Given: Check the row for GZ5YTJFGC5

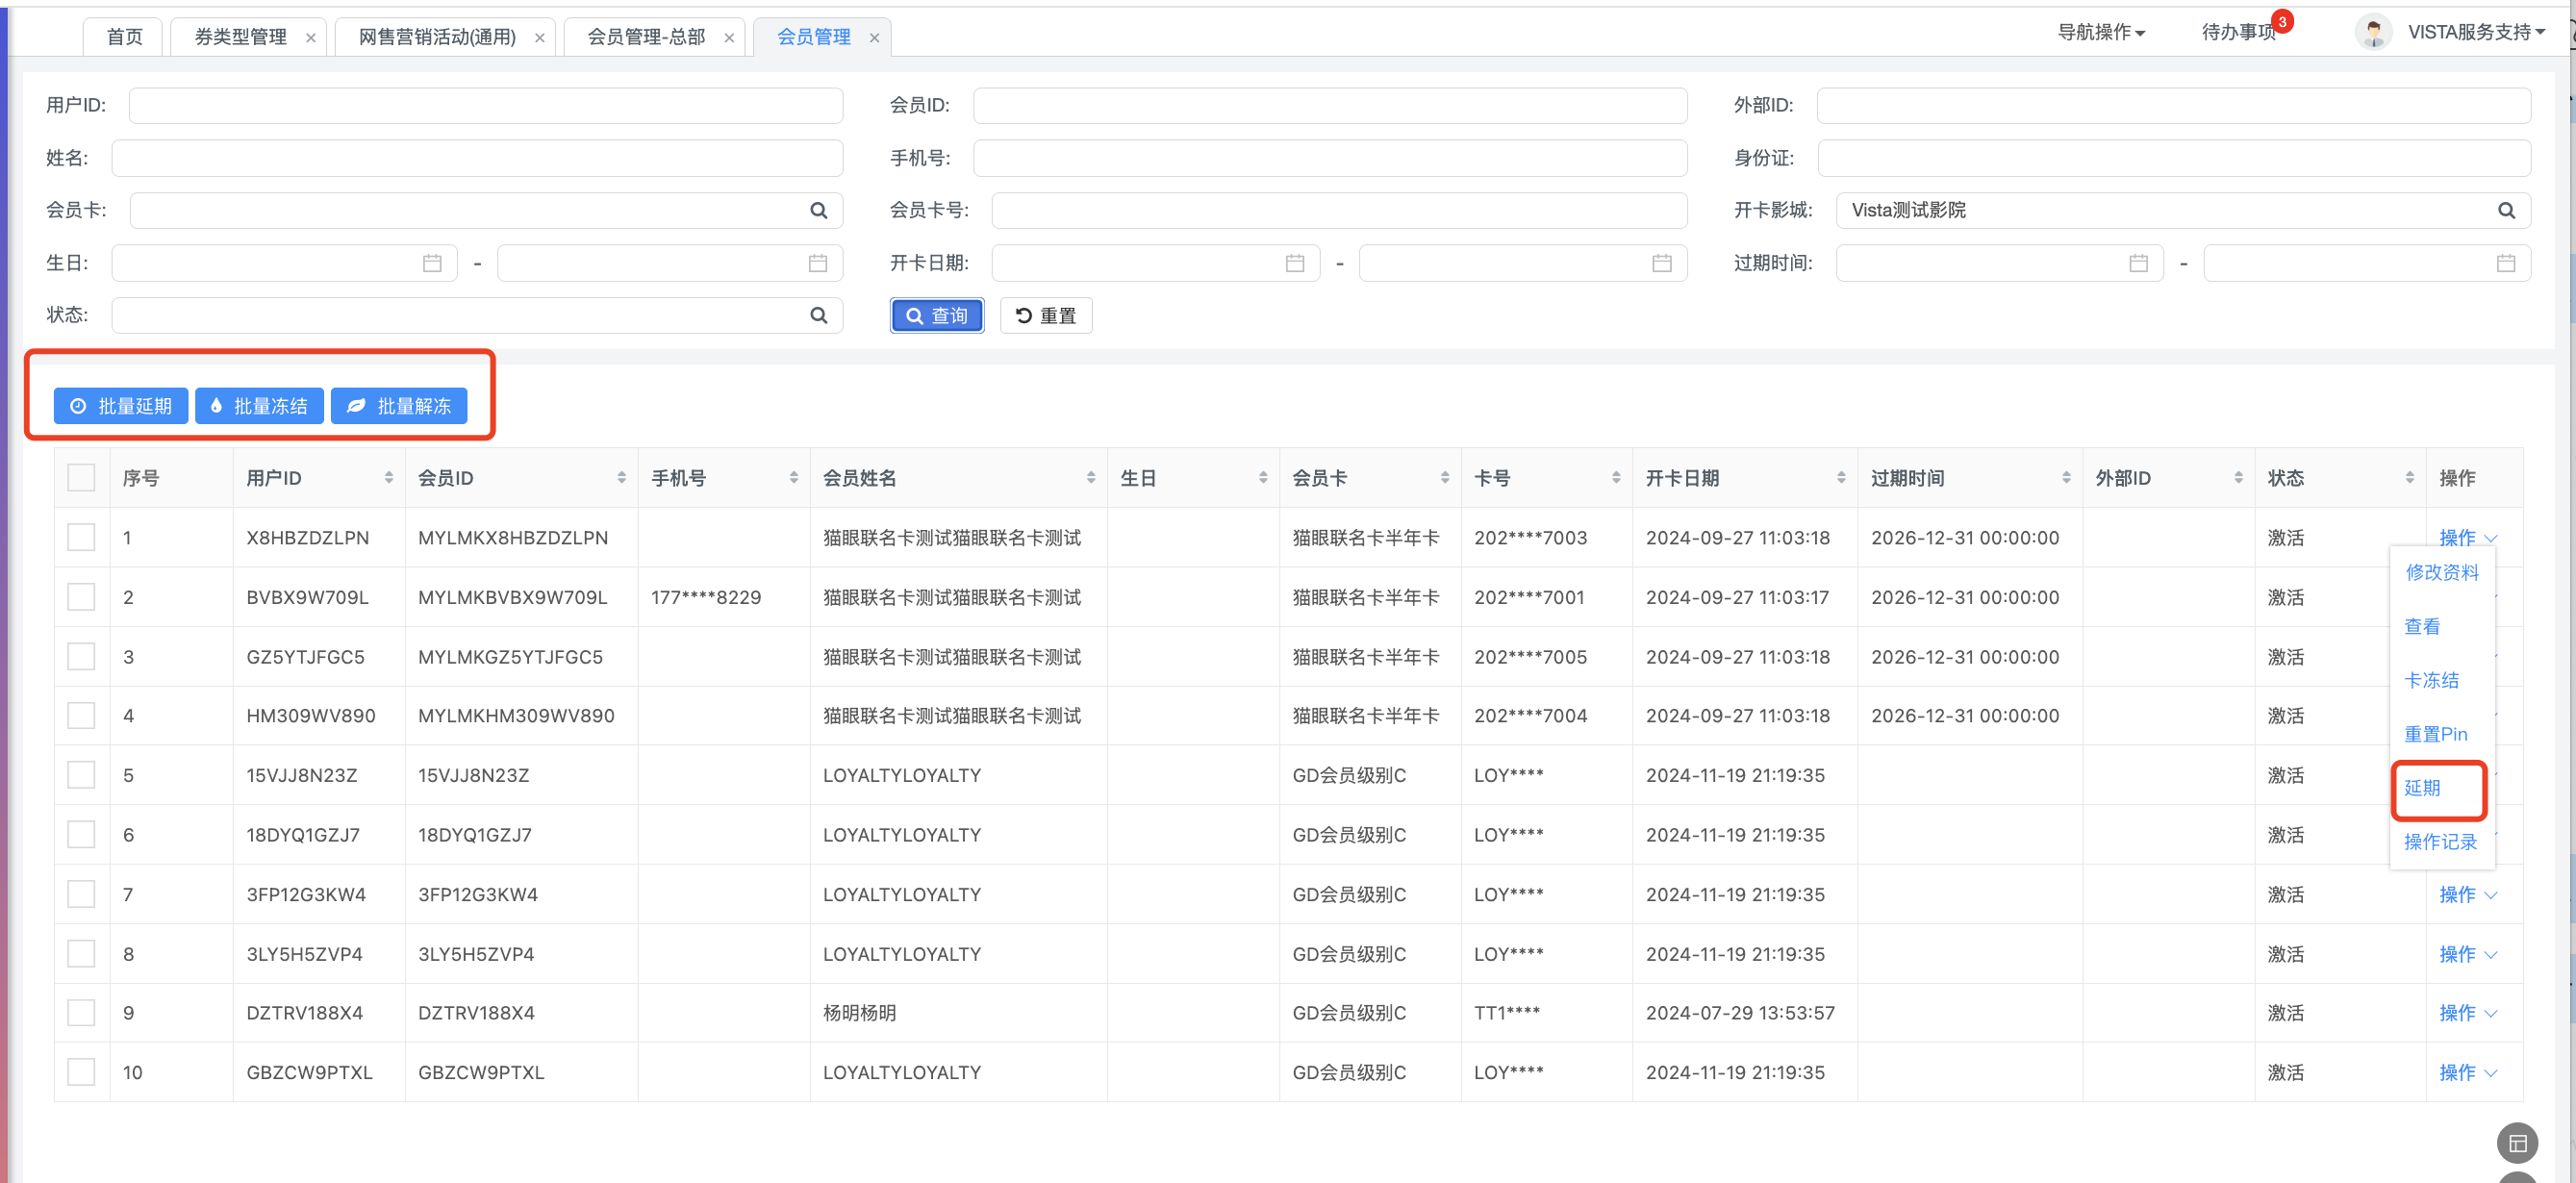Looking at the screenshot, I should [81, 657].
